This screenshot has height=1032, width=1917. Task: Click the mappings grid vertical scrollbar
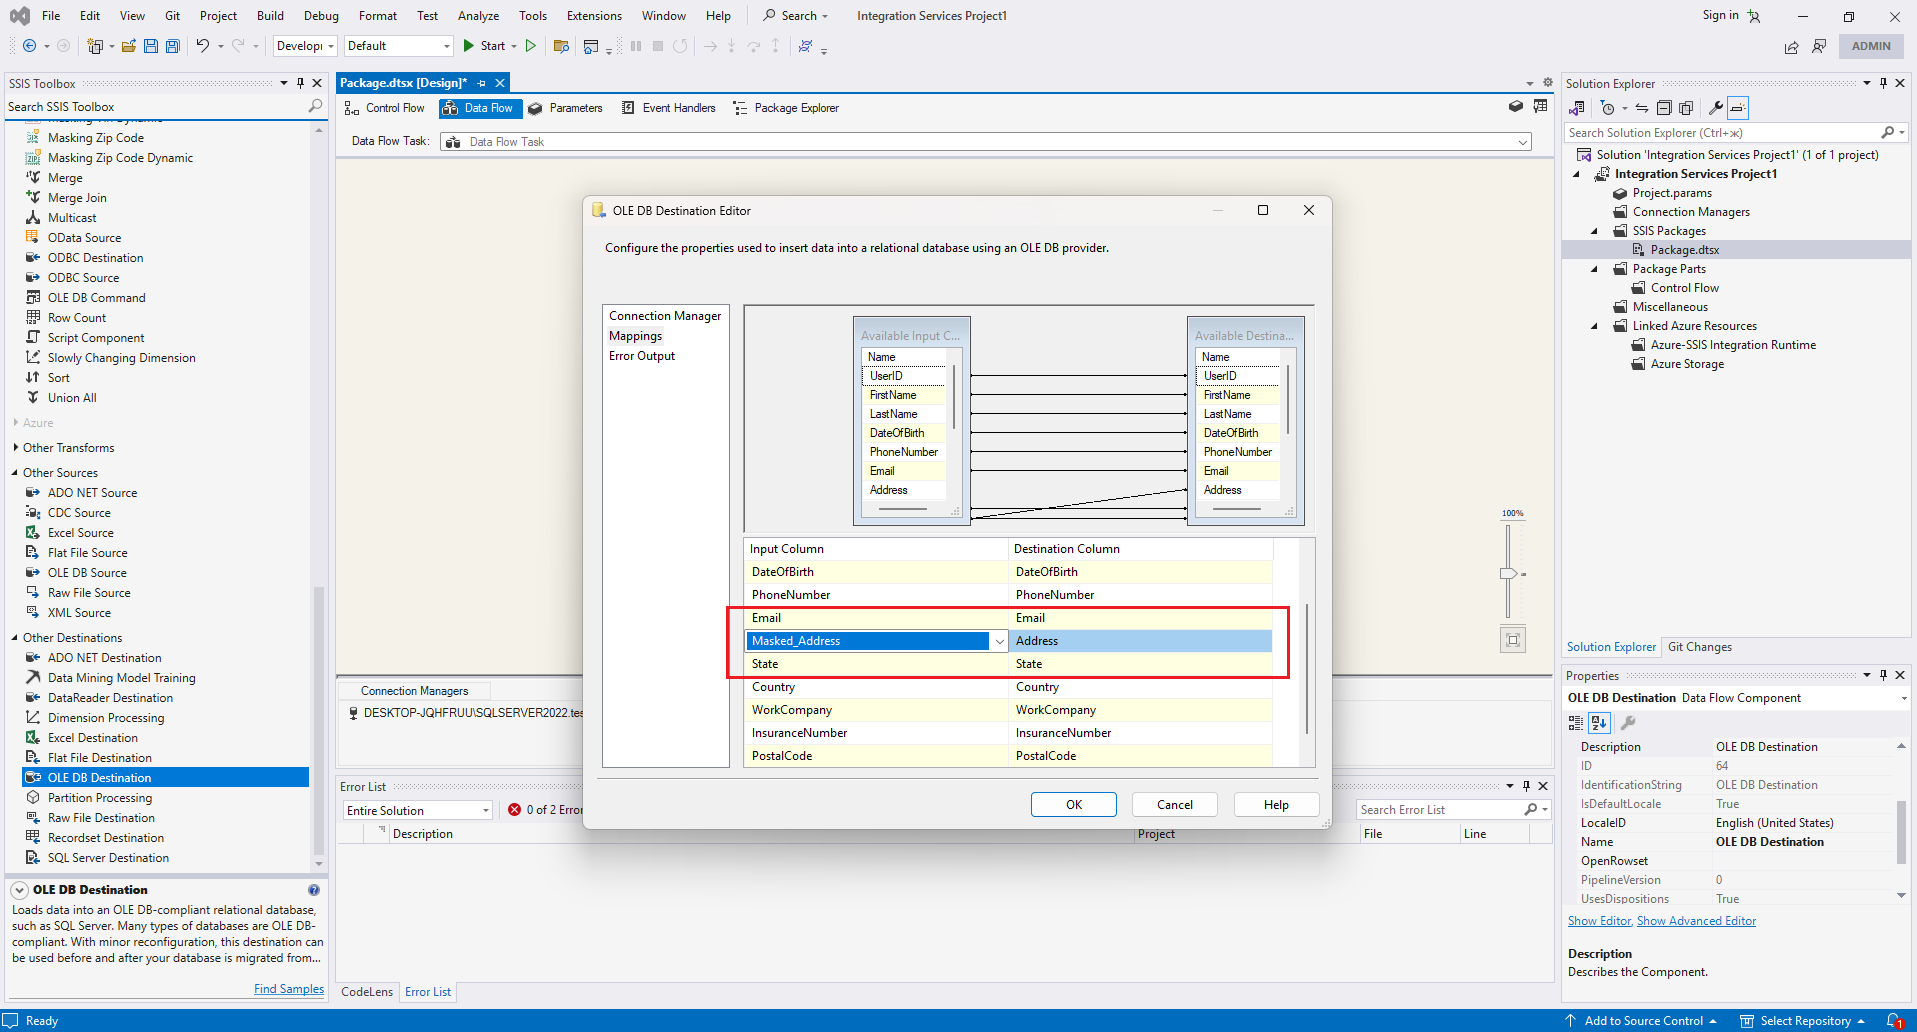coord(1306,668)
